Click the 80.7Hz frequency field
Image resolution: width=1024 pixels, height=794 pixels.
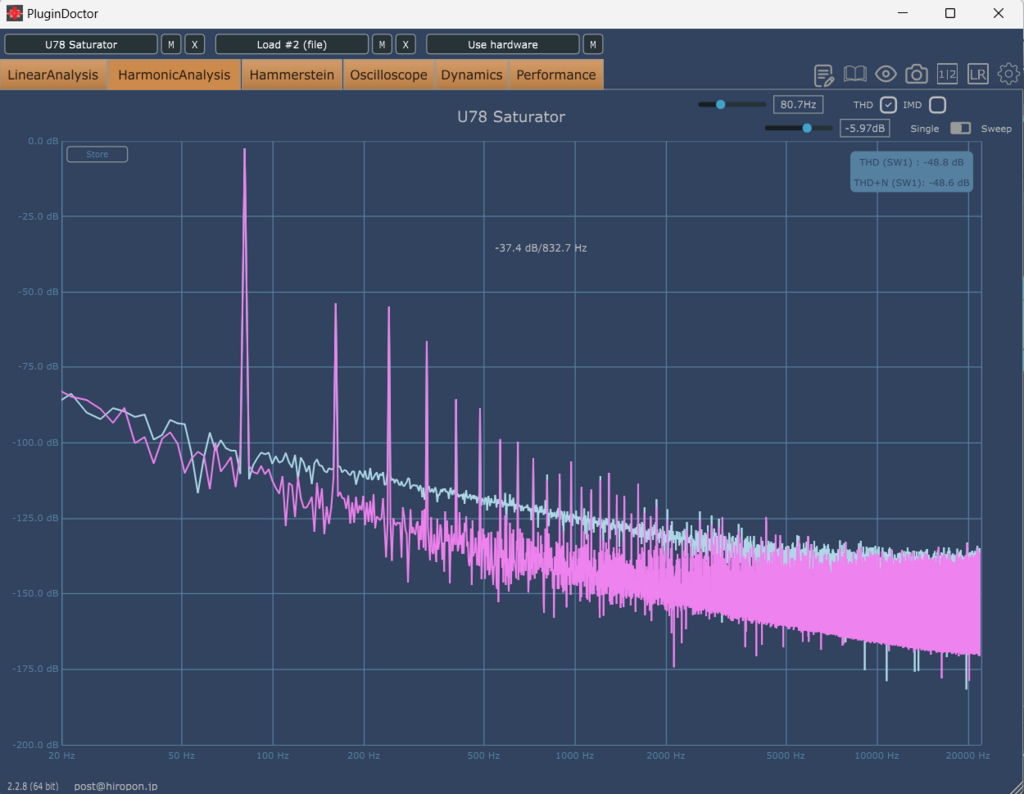798,104
